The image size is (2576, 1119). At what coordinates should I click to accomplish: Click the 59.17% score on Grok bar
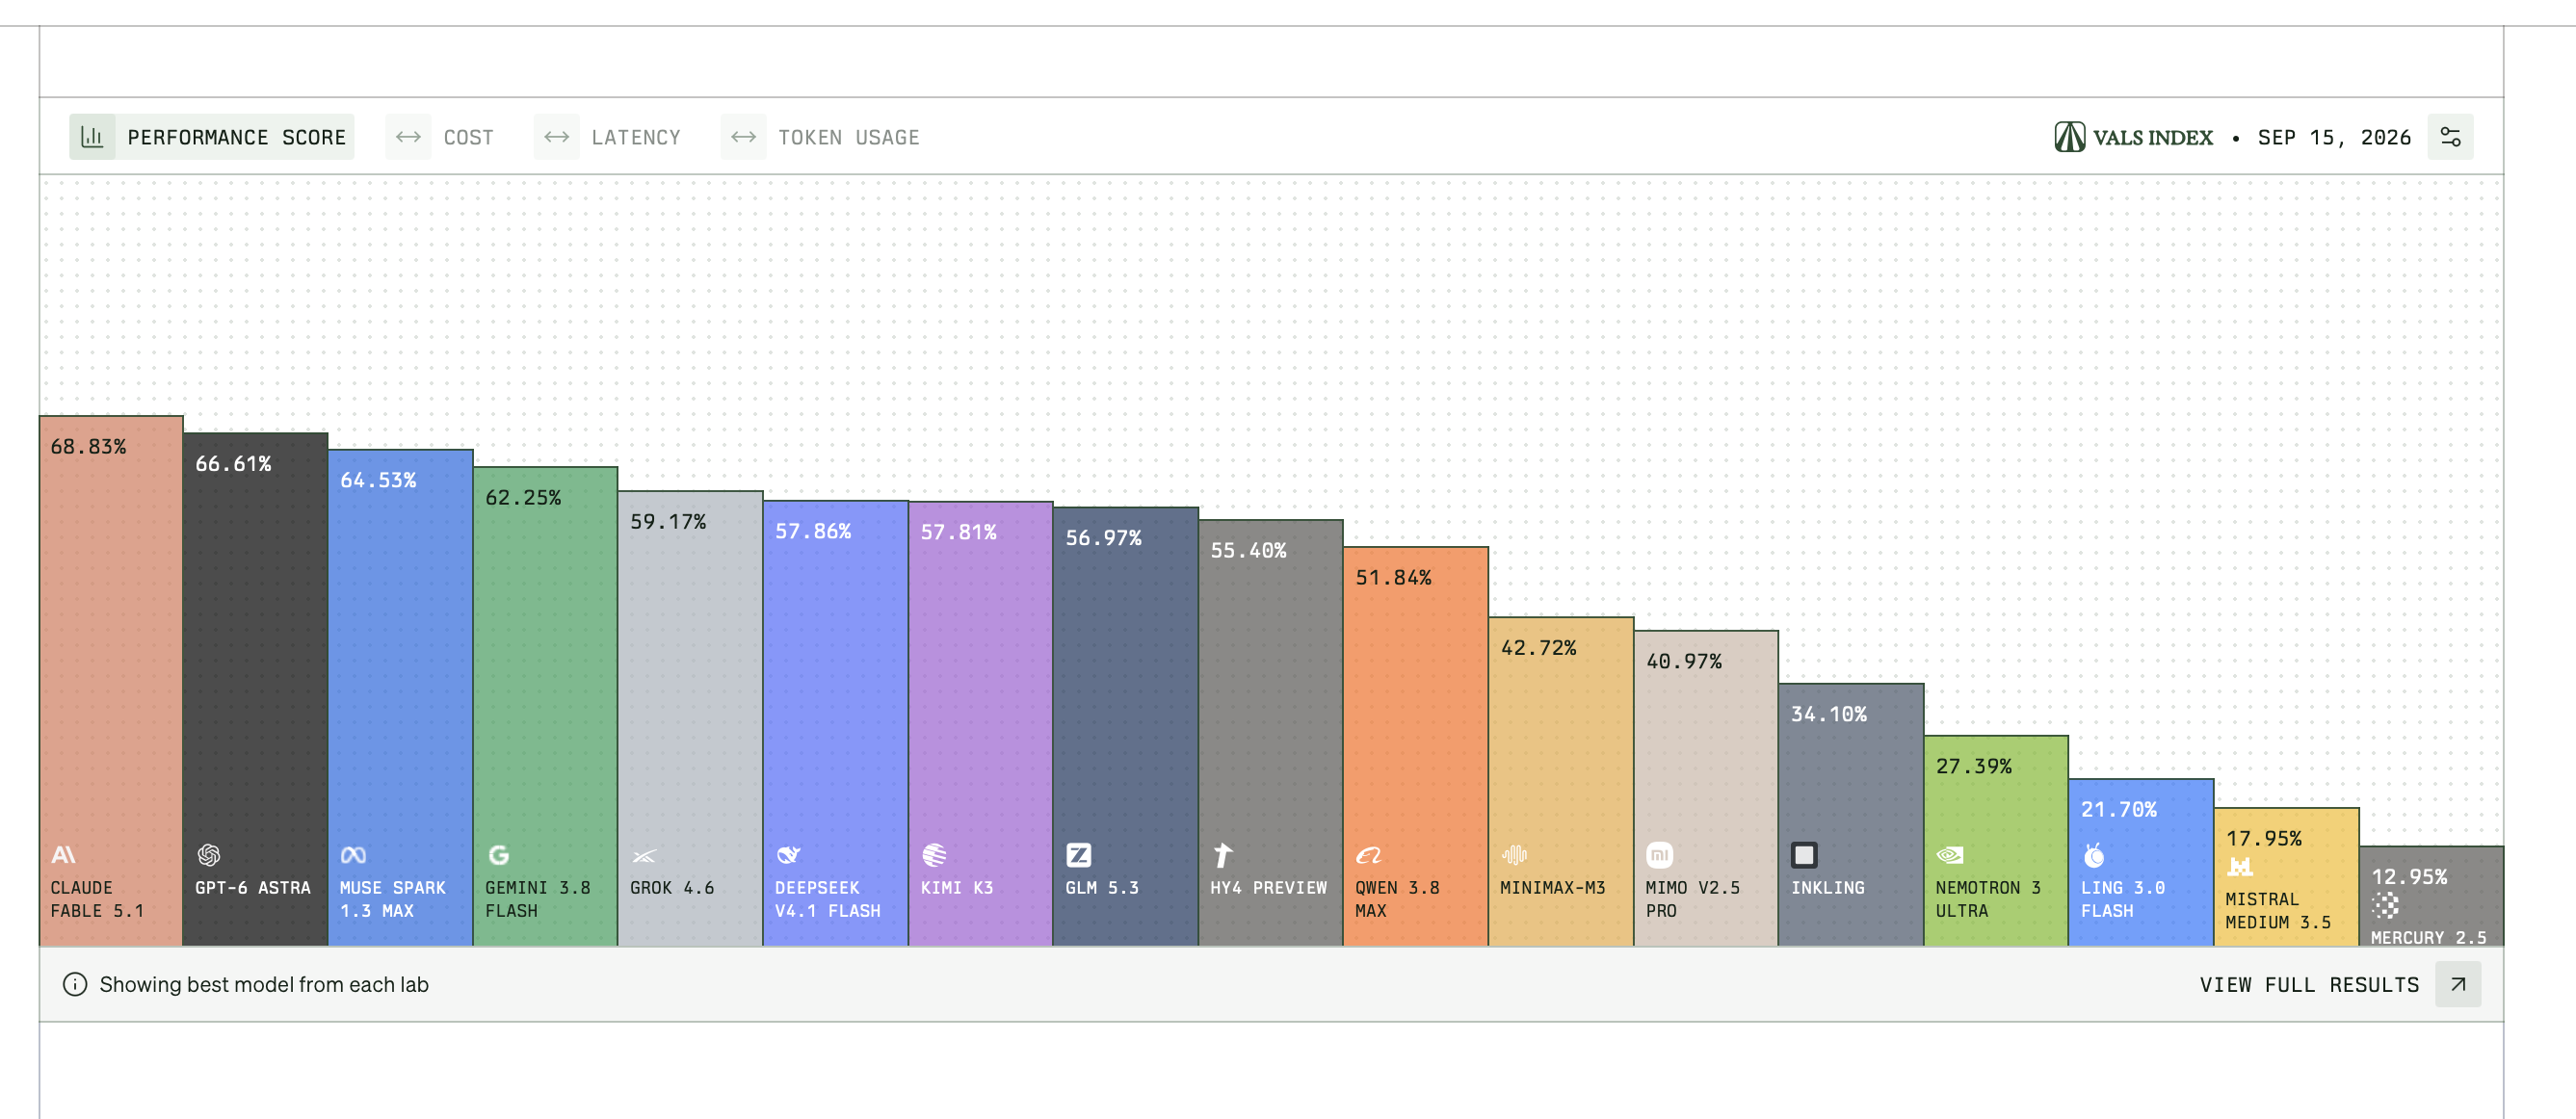[x=668, y=521]
